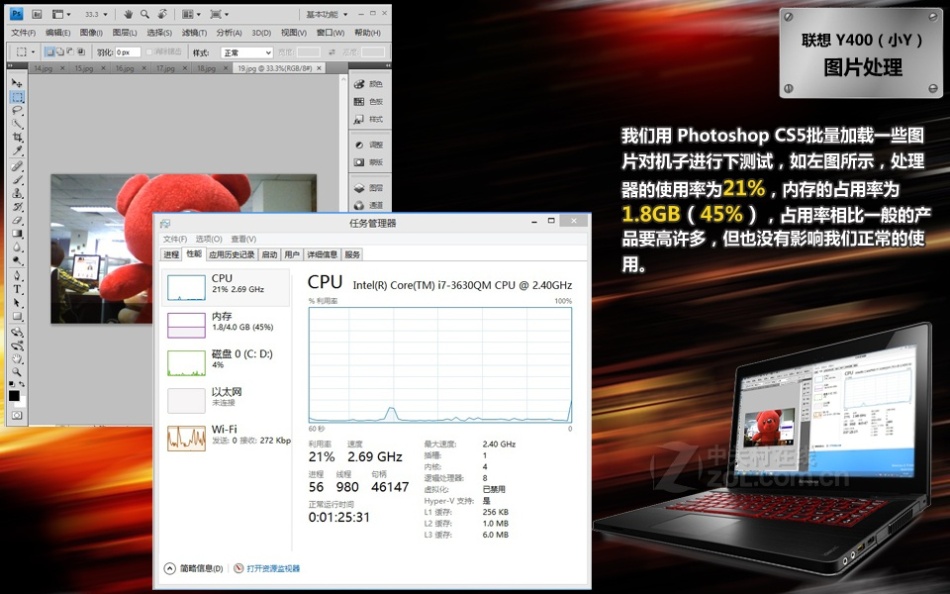Click Rotate View tool in application bar
Image resolution: width=950 pixels, height=594 pixels.
coord(162,14)
